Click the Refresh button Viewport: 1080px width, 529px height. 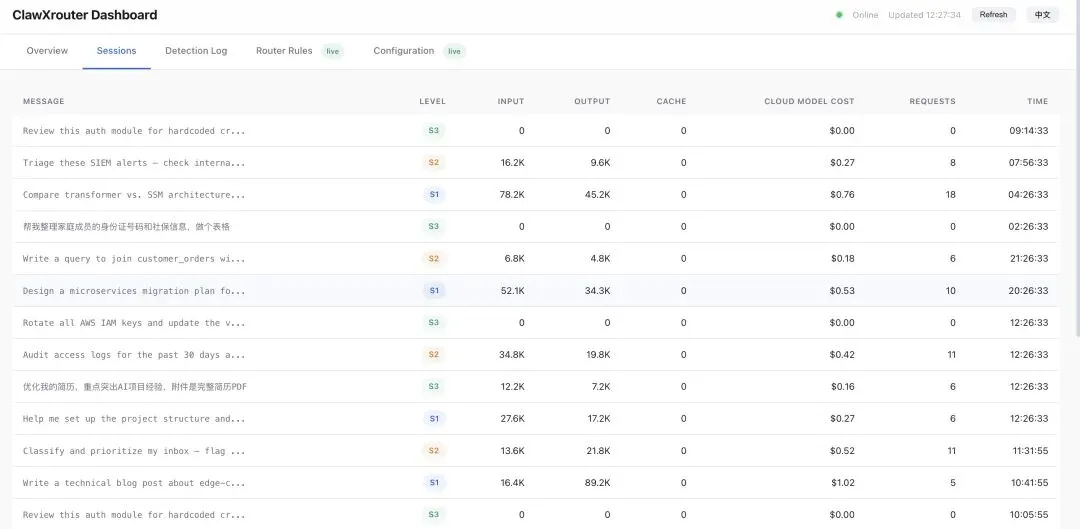[x=993, y=14]
